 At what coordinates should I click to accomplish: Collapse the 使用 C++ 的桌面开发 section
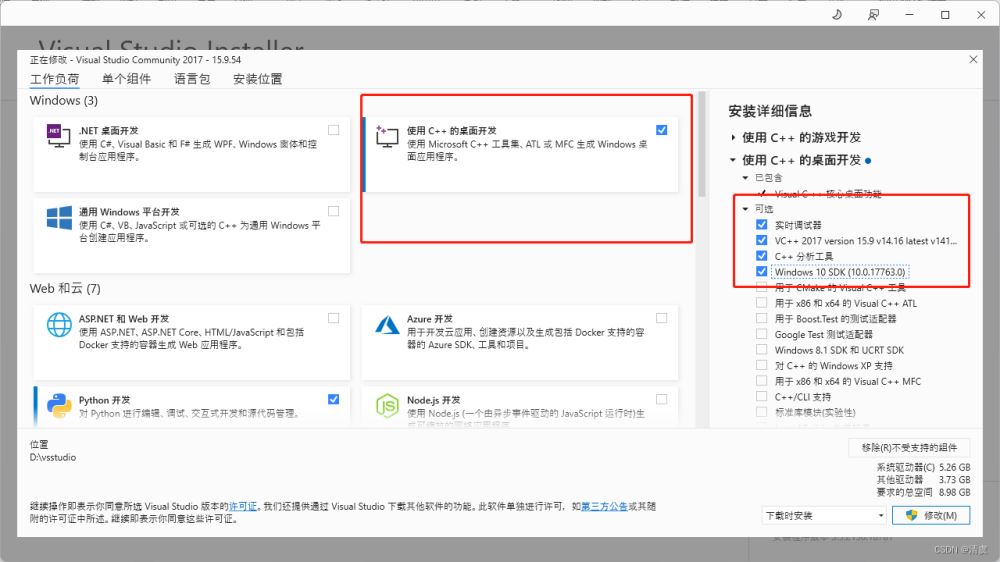(733, 160)
